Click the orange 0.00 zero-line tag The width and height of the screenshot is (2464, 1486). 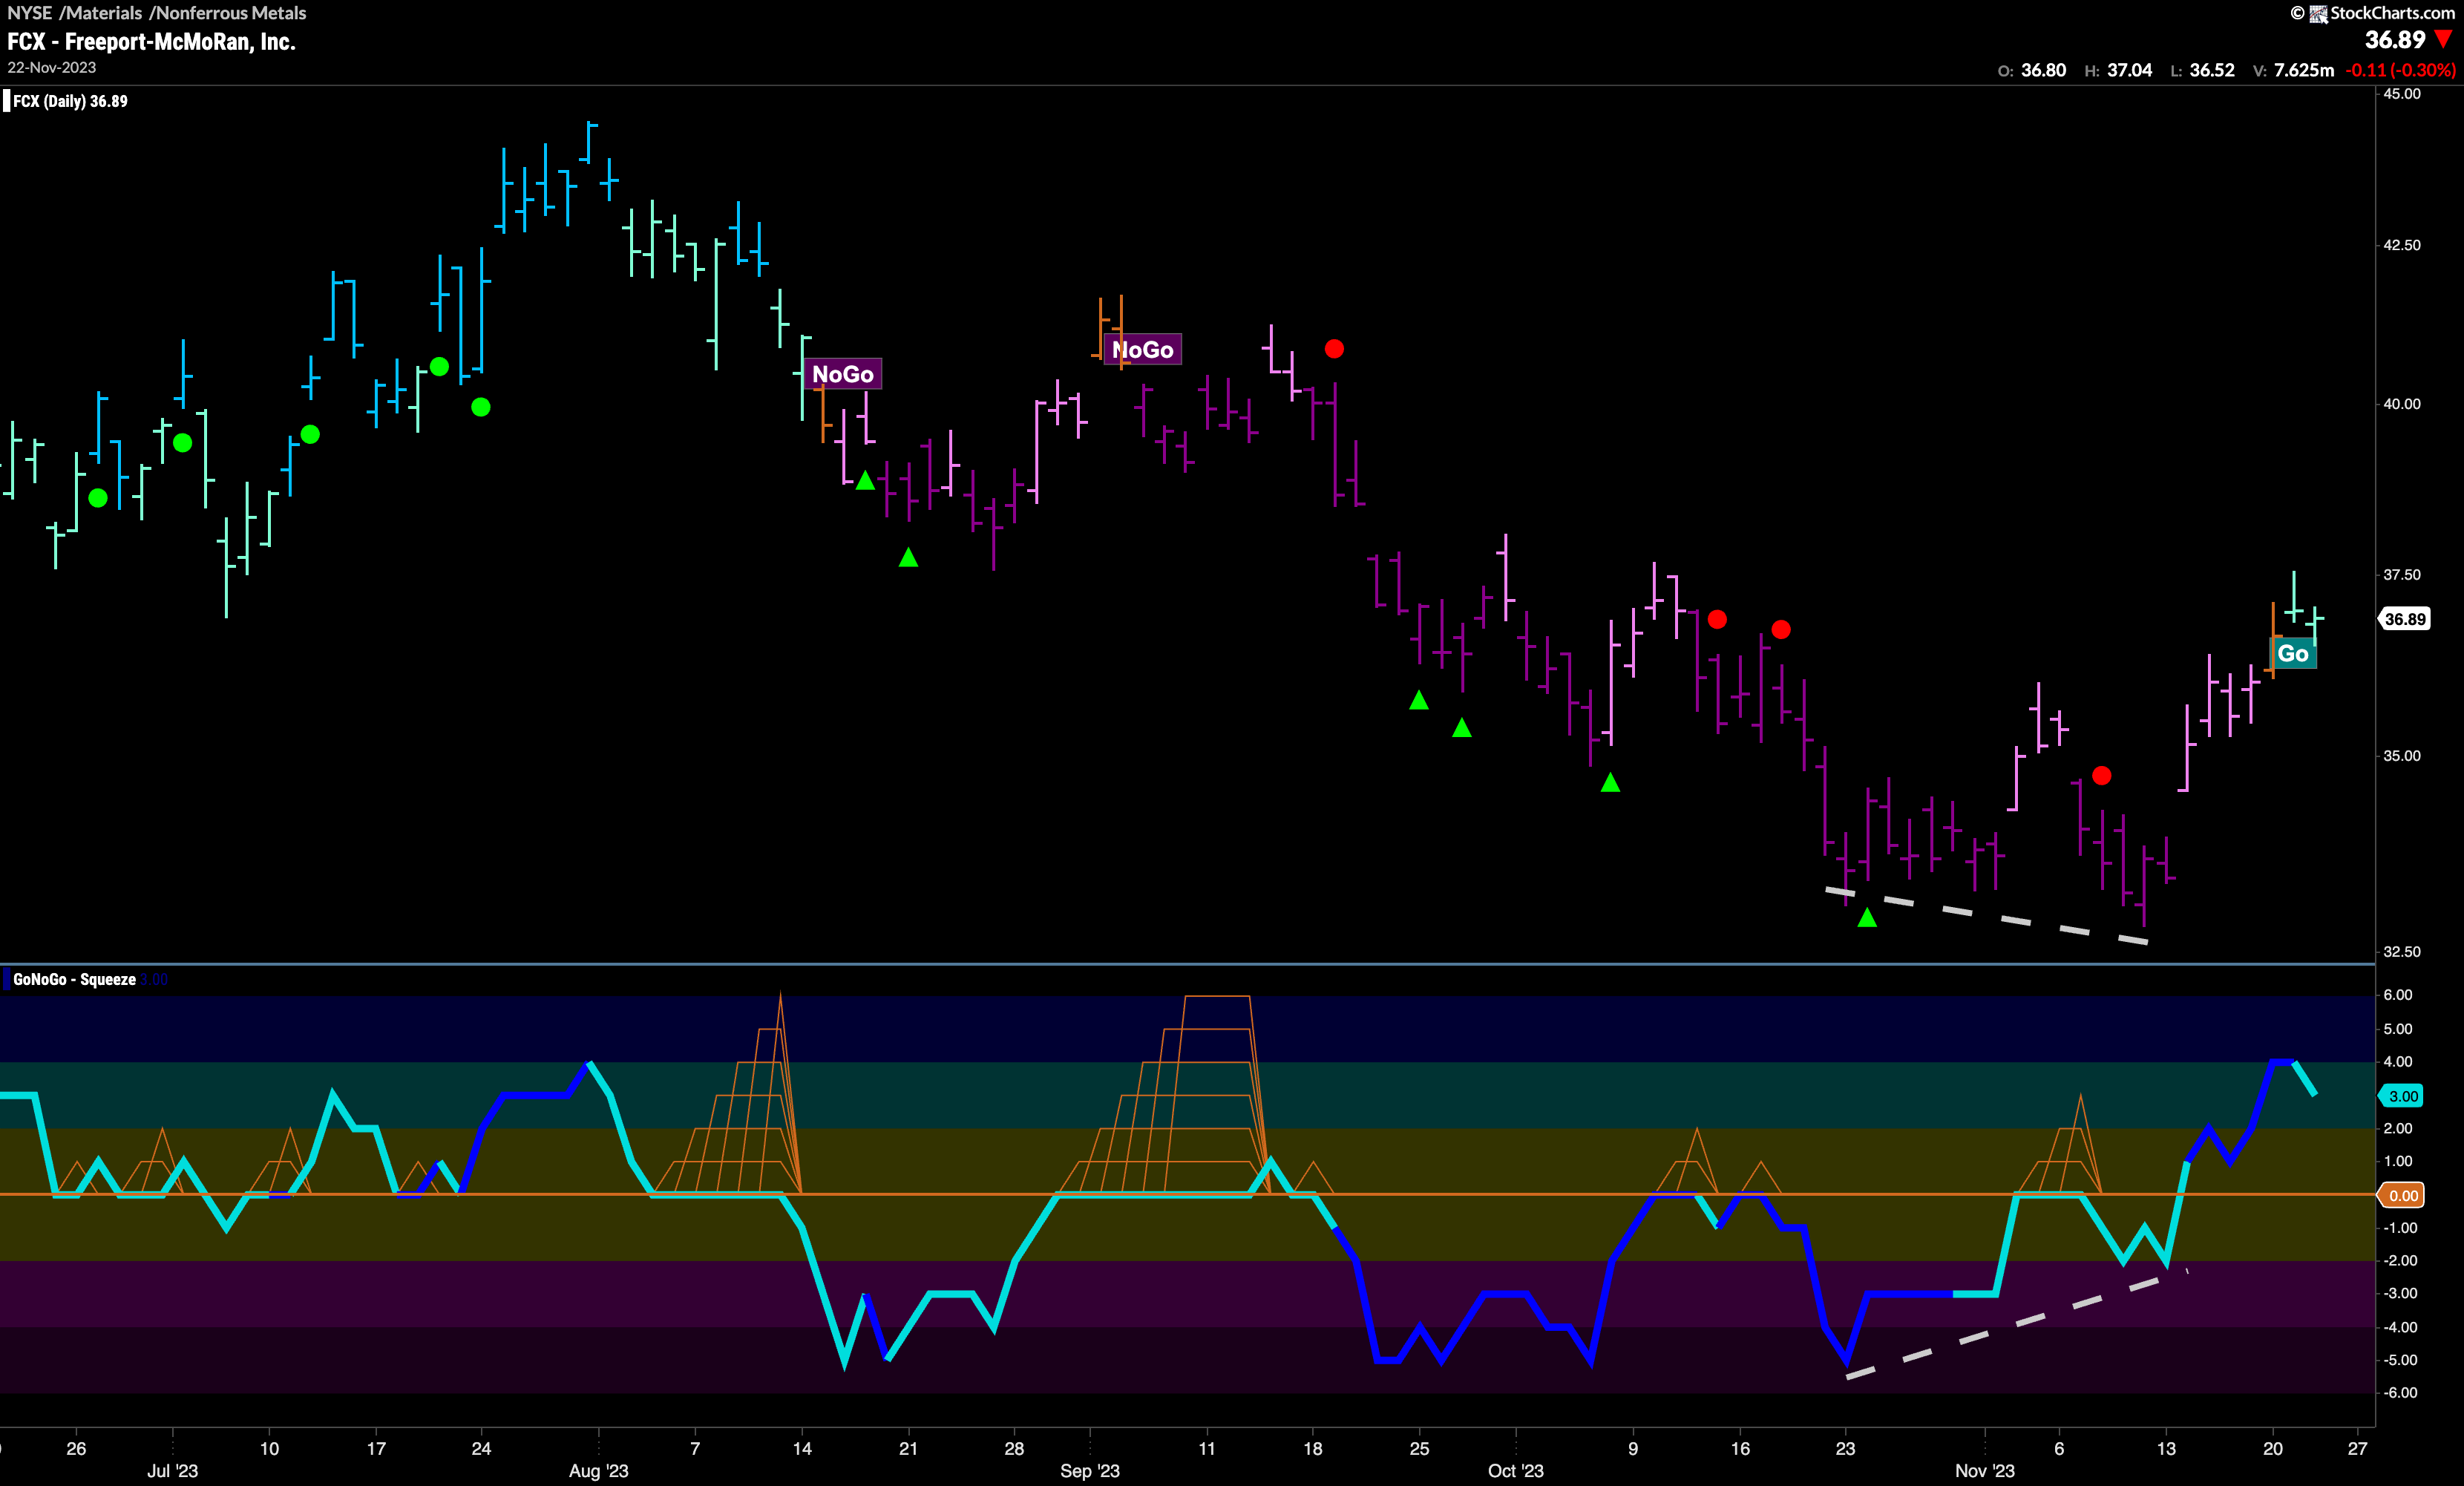coord(2402,1195)
